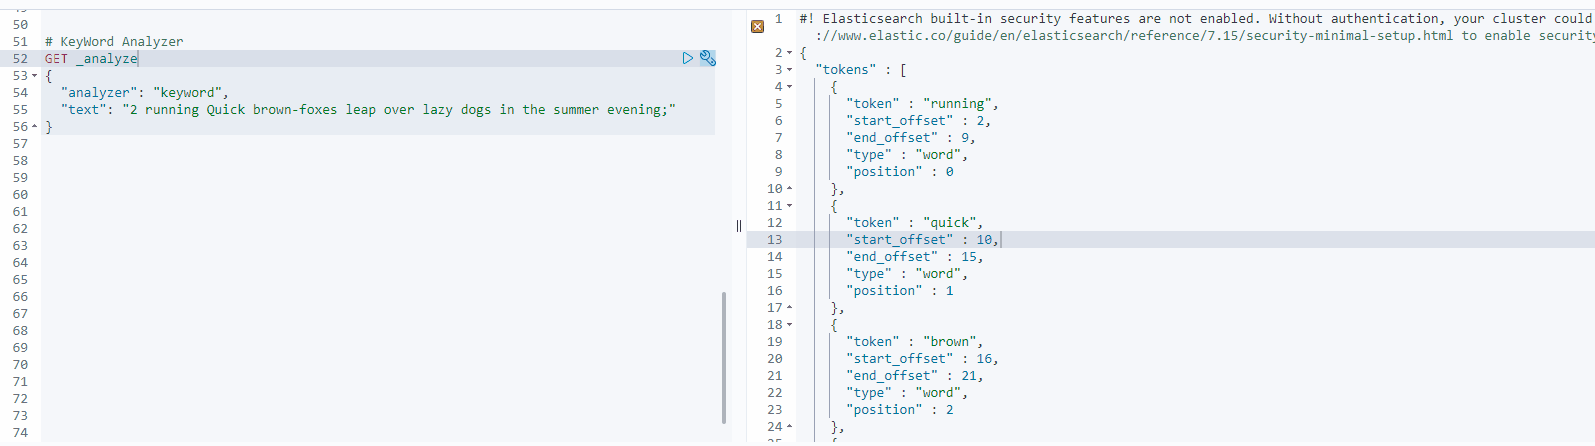Click fold marker at response line 17

(x=789, y=308)
